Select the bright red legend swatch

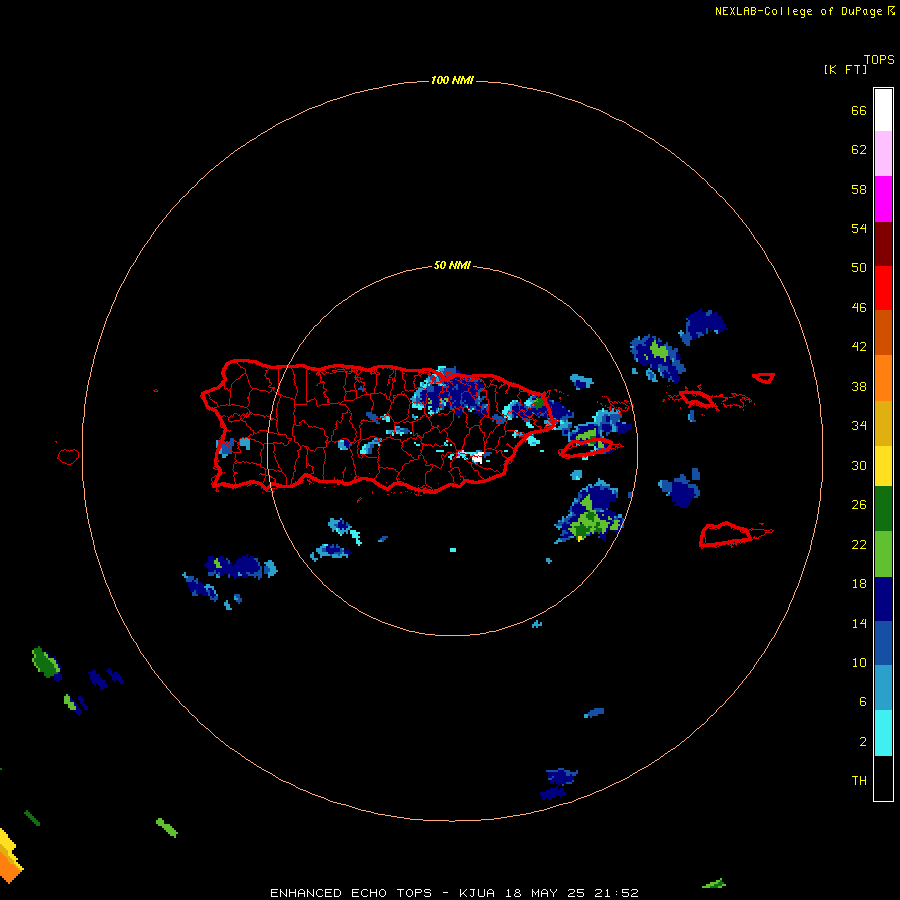point(883,288)
